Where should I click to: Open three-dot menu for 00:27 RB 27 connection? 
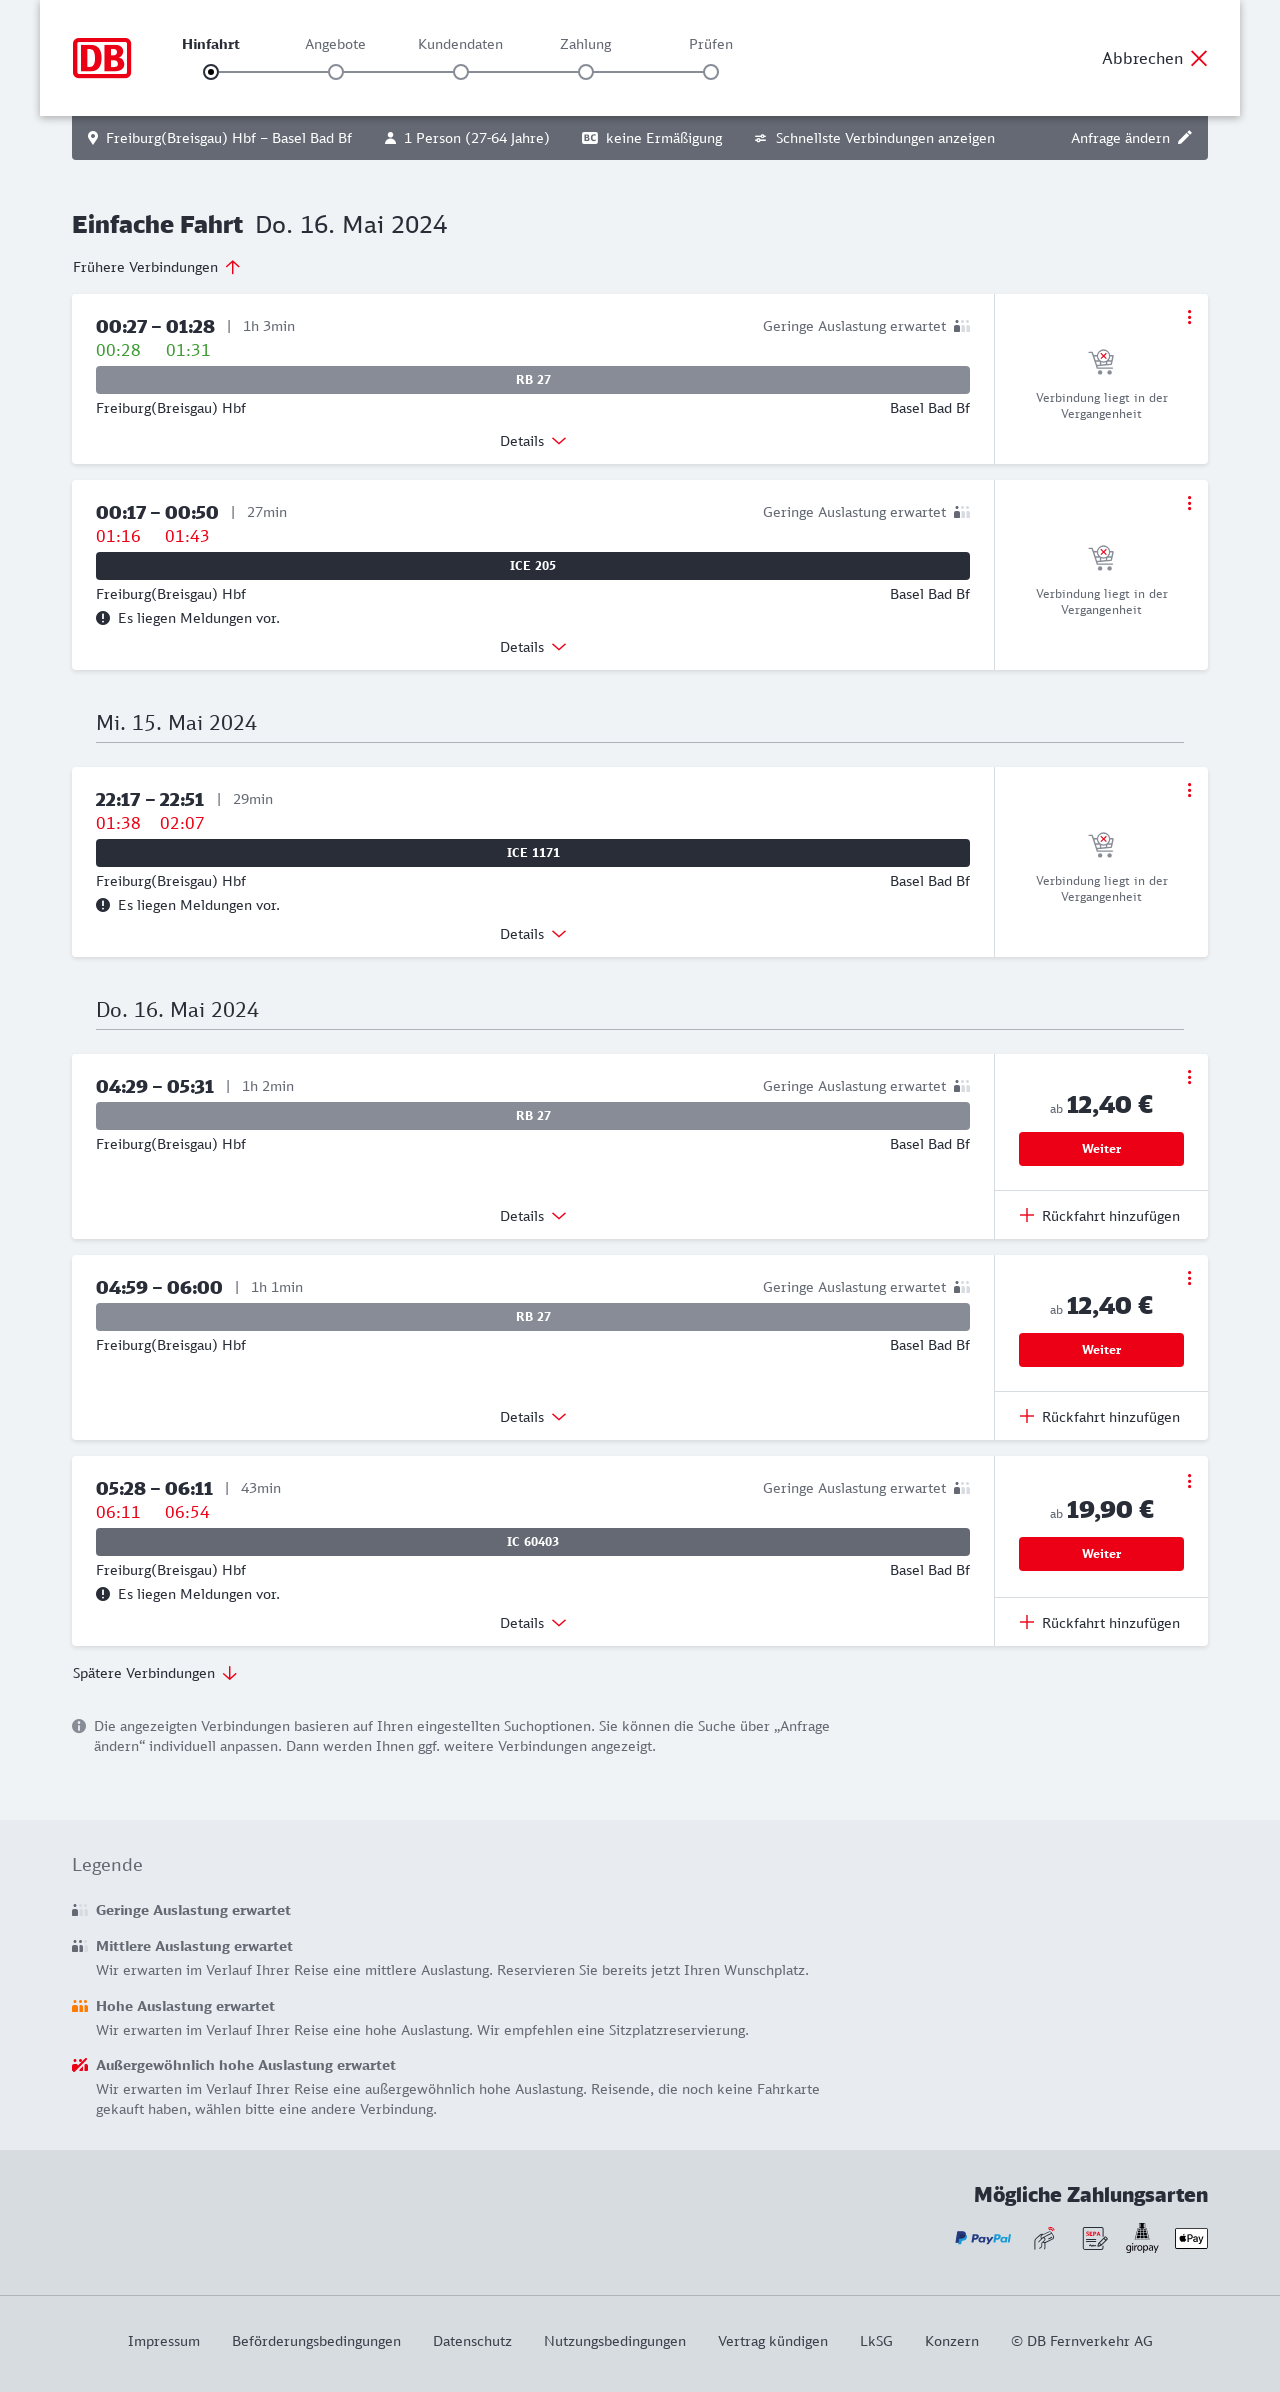[x=1189, y=317]
